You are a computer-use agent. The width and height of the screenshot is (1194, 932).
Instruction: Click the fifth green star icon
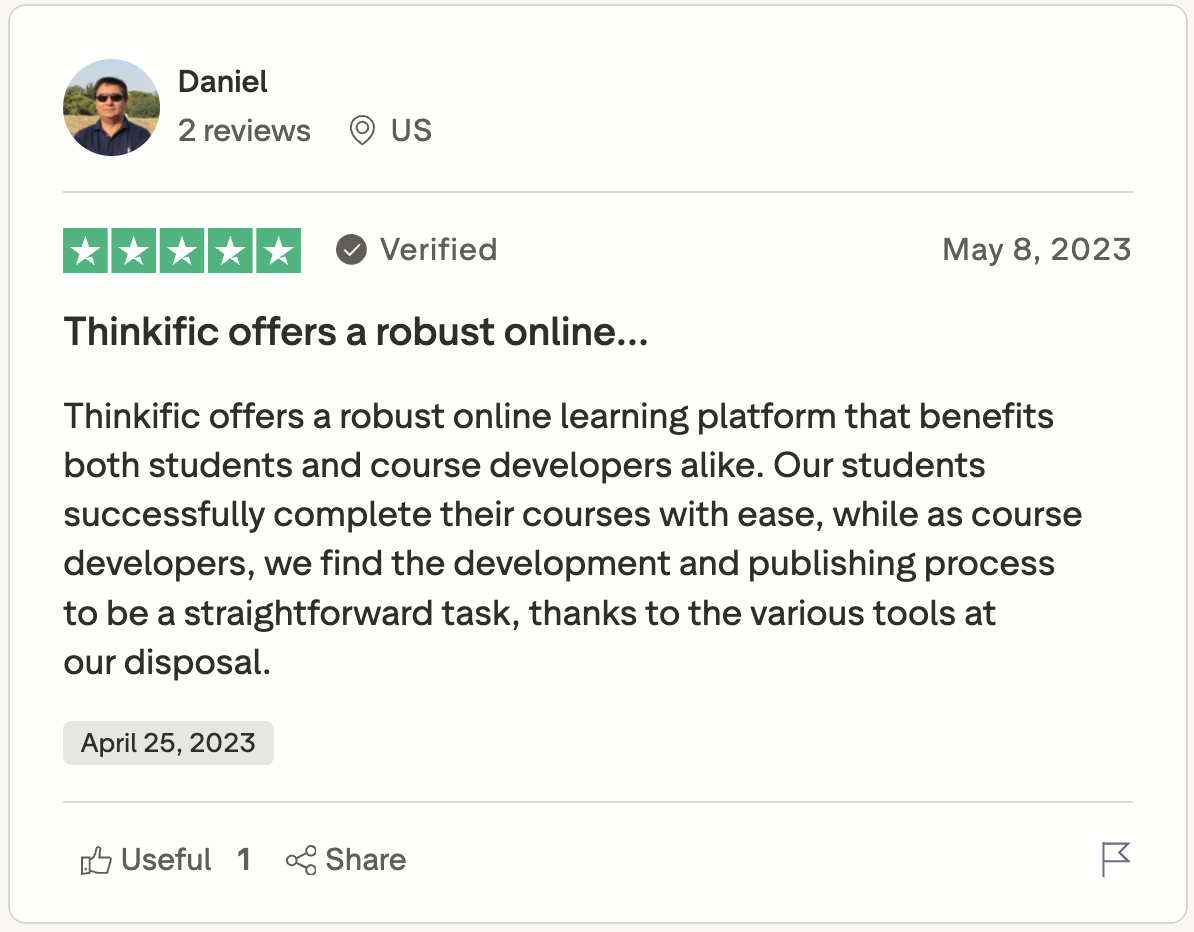(x=278, y=250)
